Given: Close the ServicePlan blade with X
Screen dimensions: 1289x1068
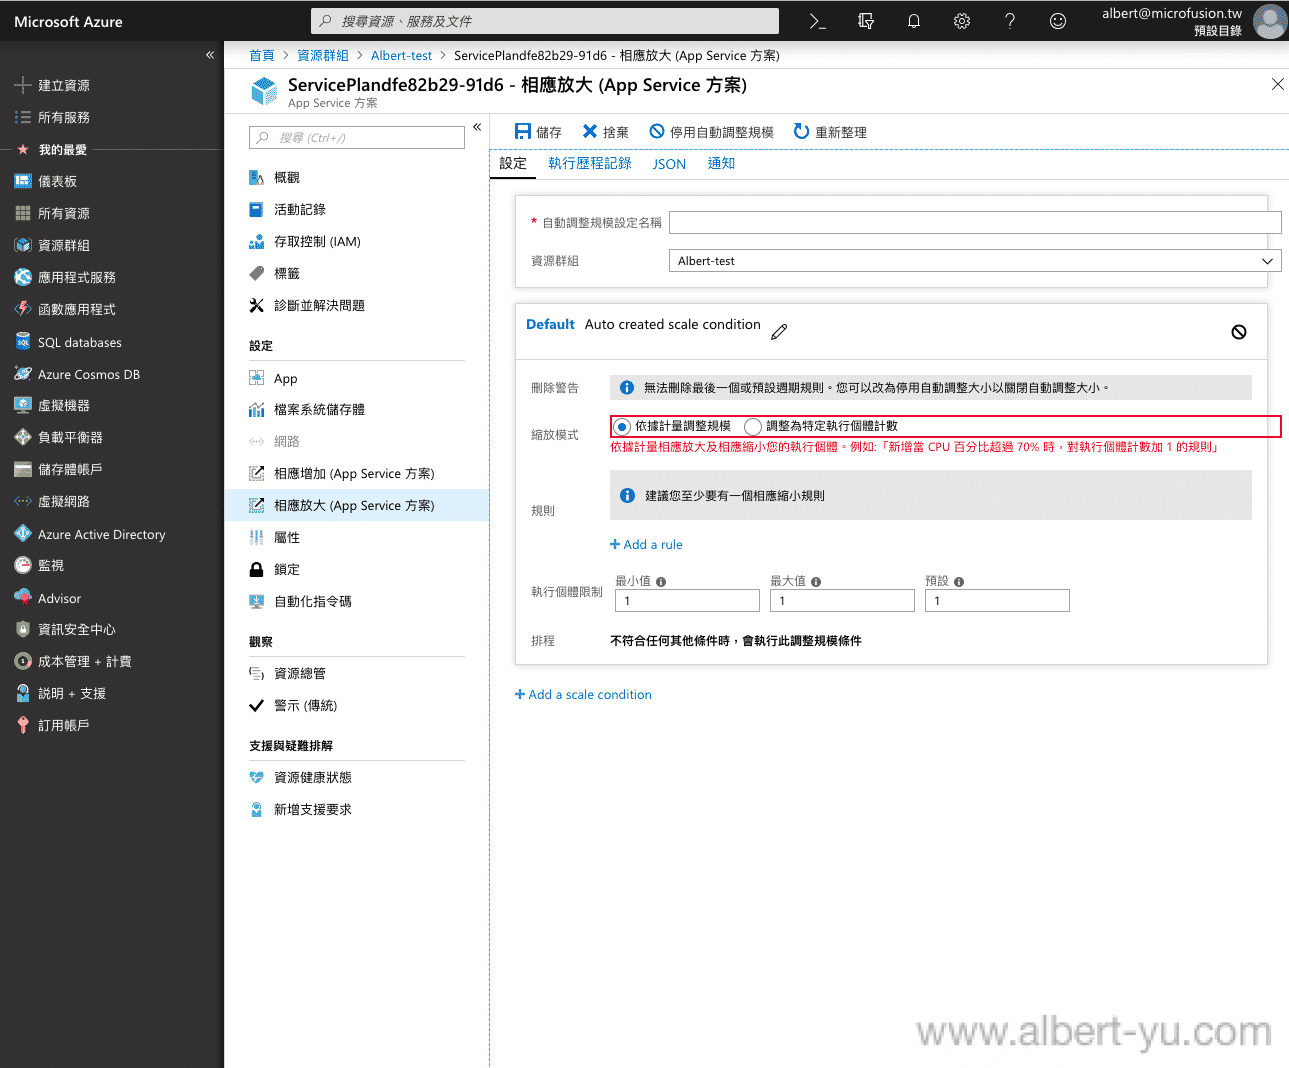Looking at the screenshot, I should pyautogui.click(x=1277, y=84).
